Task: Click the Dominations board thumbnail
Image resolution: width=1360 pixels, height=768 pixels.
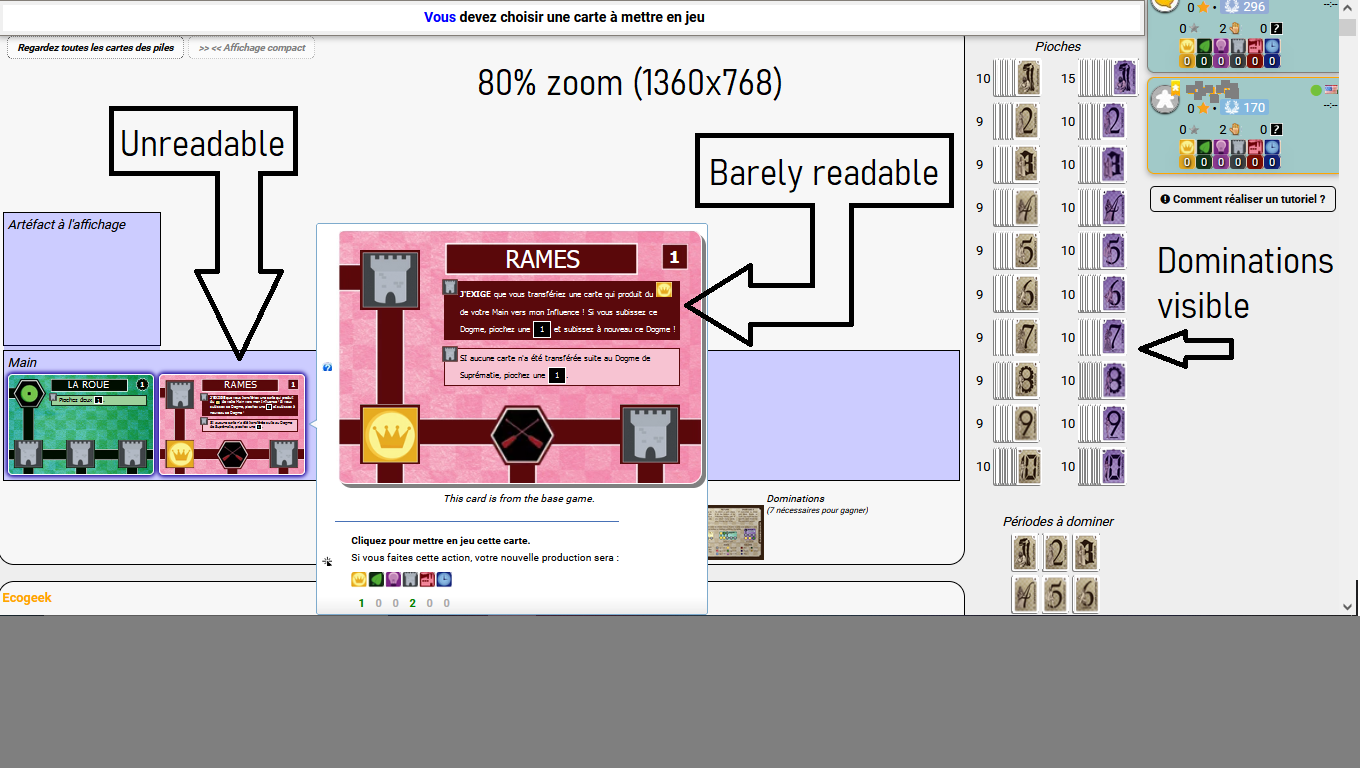Action: click(735, 532)
